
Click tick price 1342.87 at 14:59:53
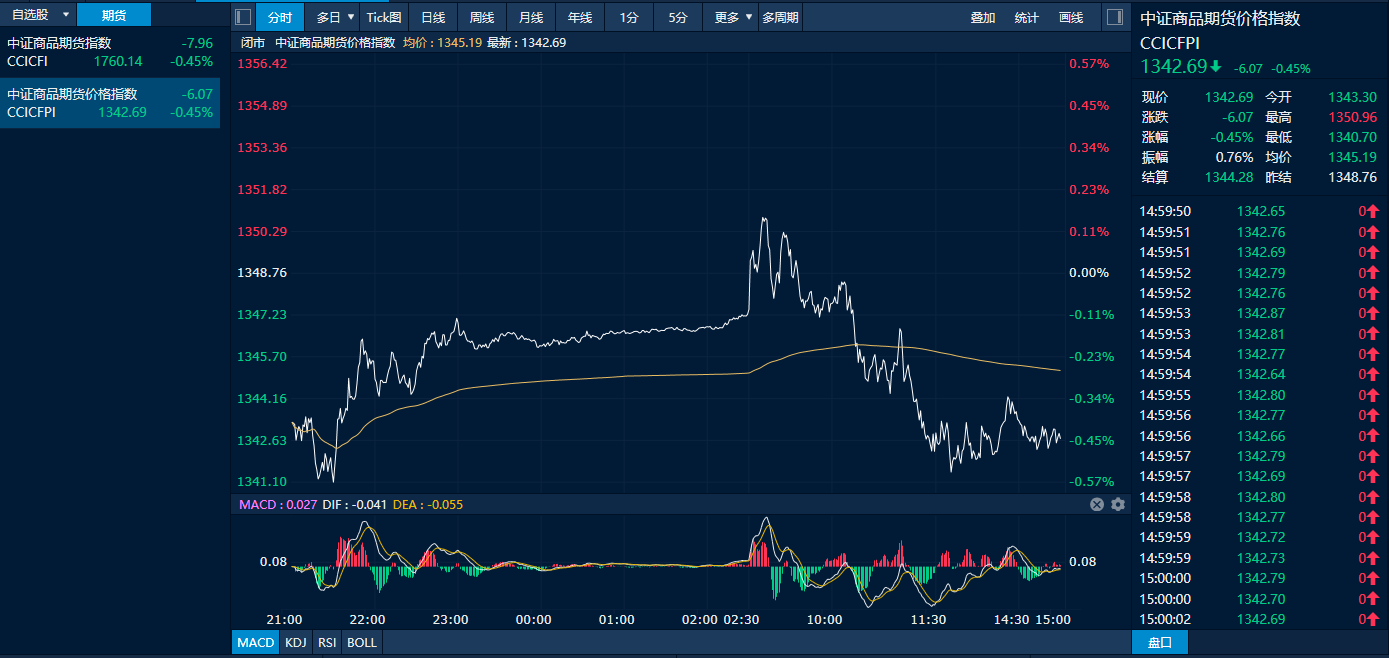point(1261,313)
